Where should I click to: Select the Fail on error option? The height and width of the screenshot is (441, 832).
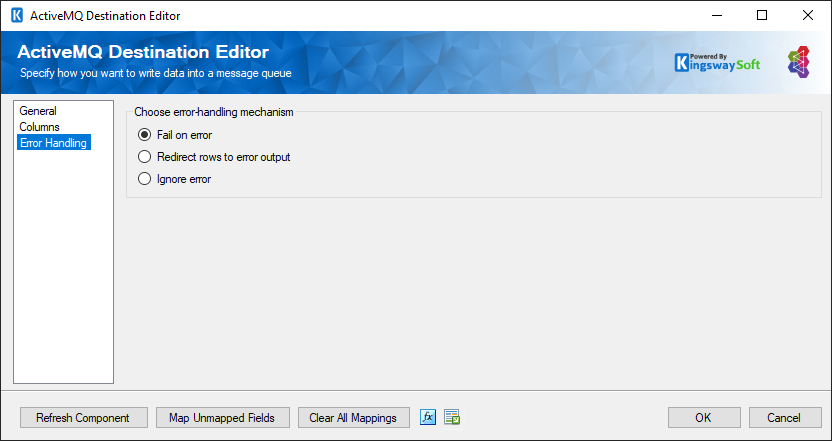coord(175,135)
